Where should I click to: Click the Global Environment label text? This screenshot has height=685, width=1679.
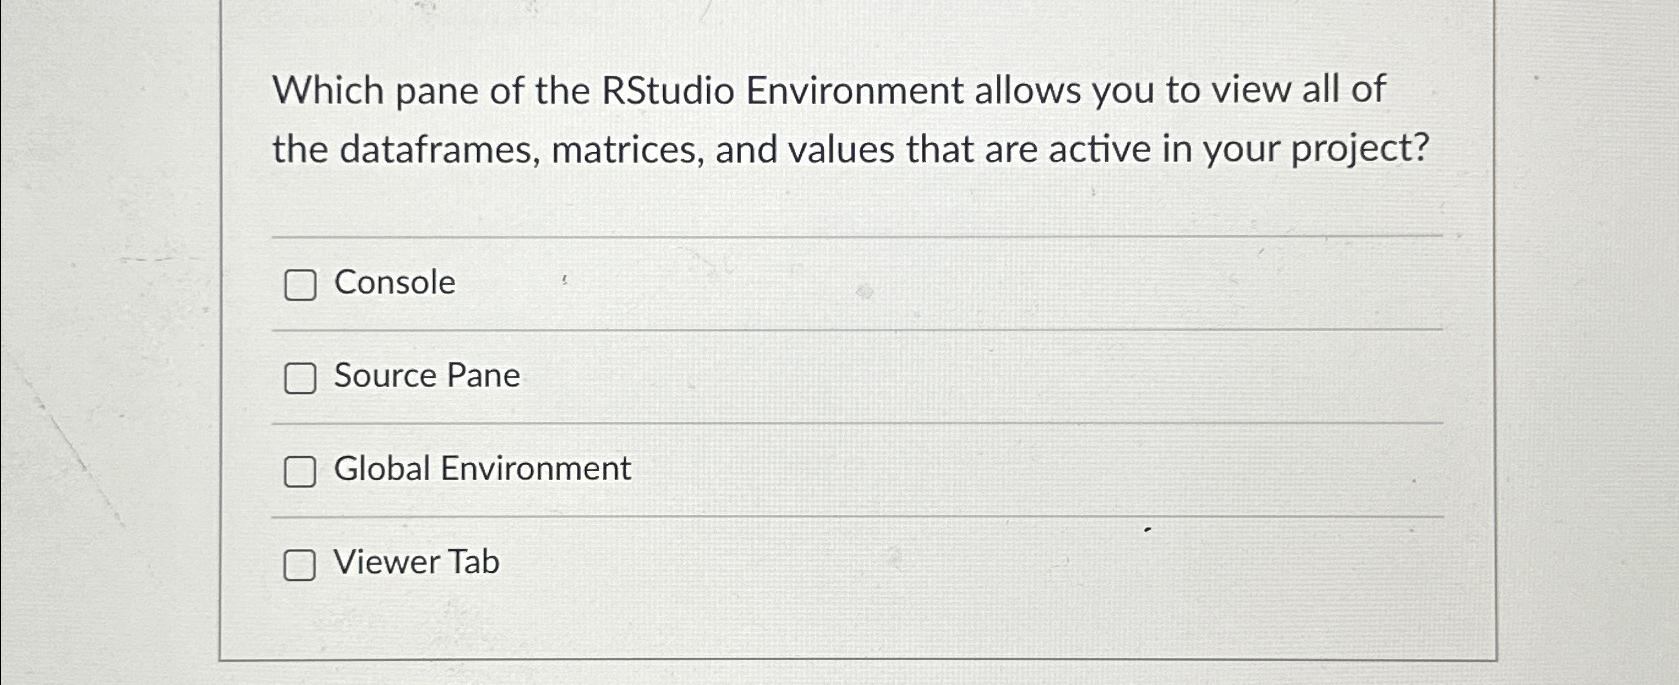click(x=482, y=469)
